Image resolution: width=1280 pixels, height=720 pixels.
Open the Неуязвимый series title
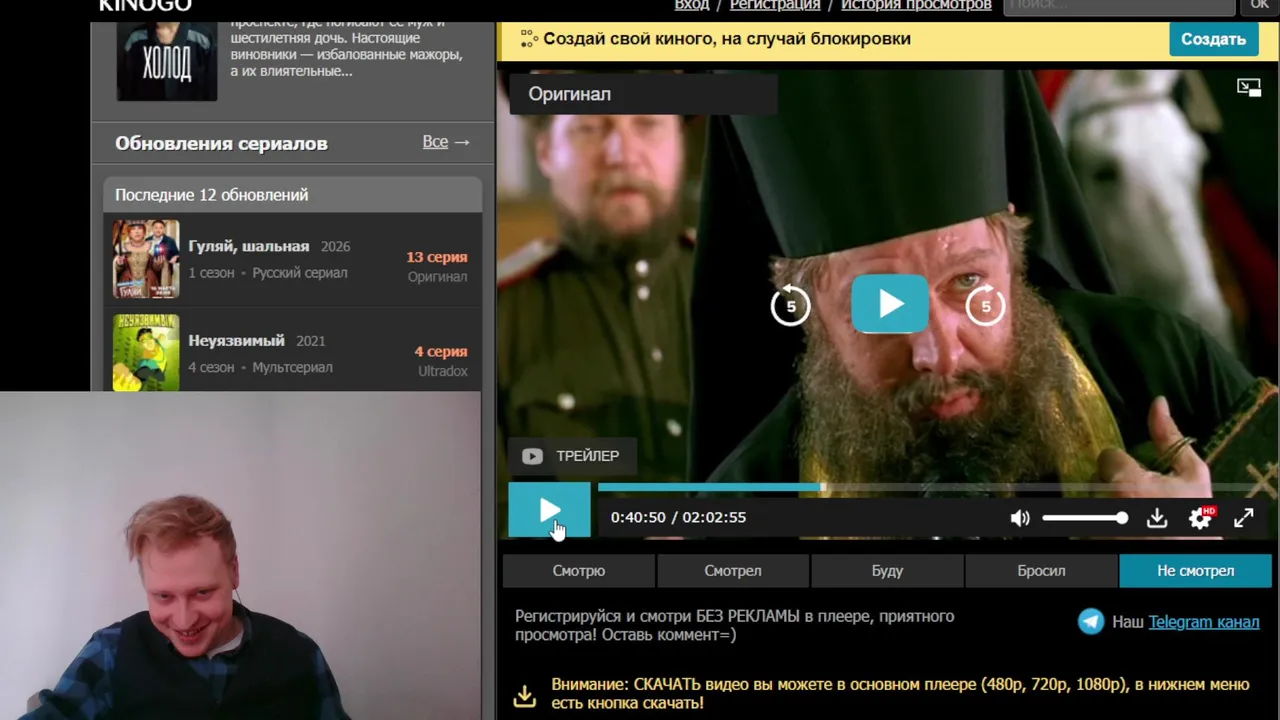pyautogui.click(x=237, y=341)
